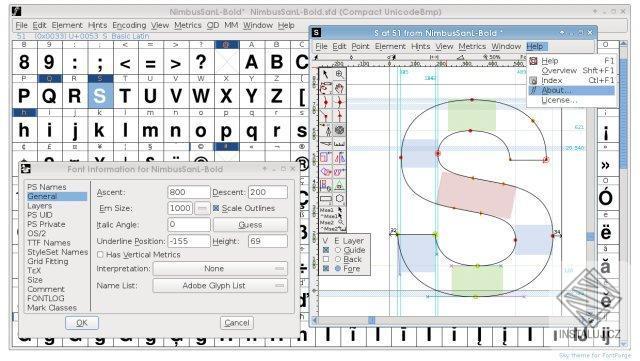Viewport: 640px width, 361px height.
Task: Open CID menu in main window
Action: (213, 25)
